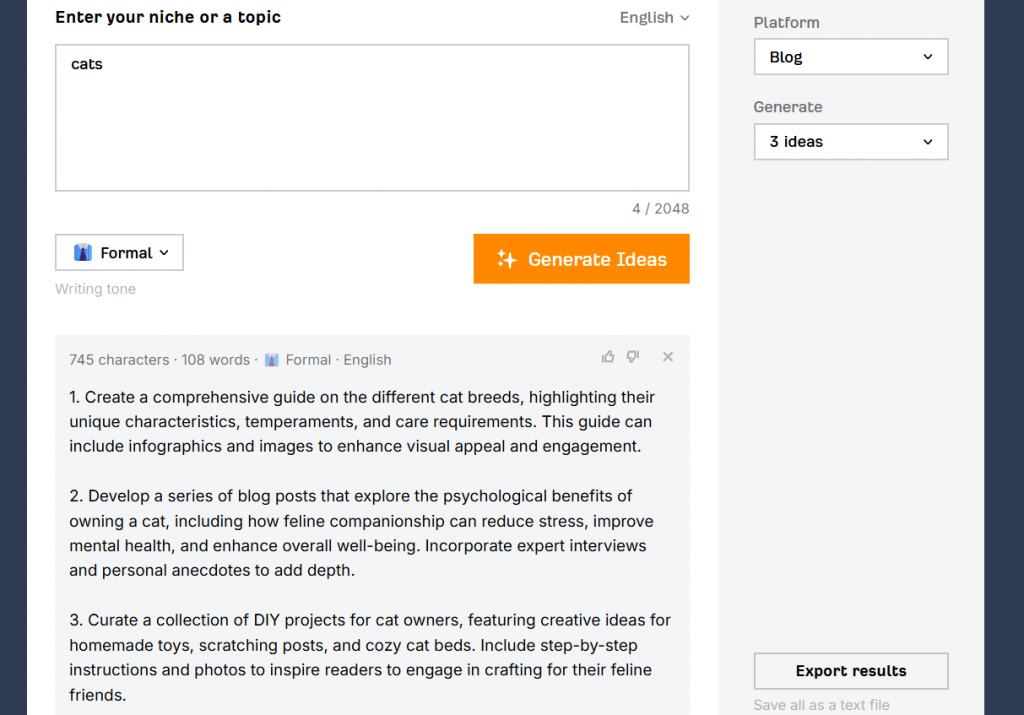Dismiss the generated results with X icon

point(668,357)
